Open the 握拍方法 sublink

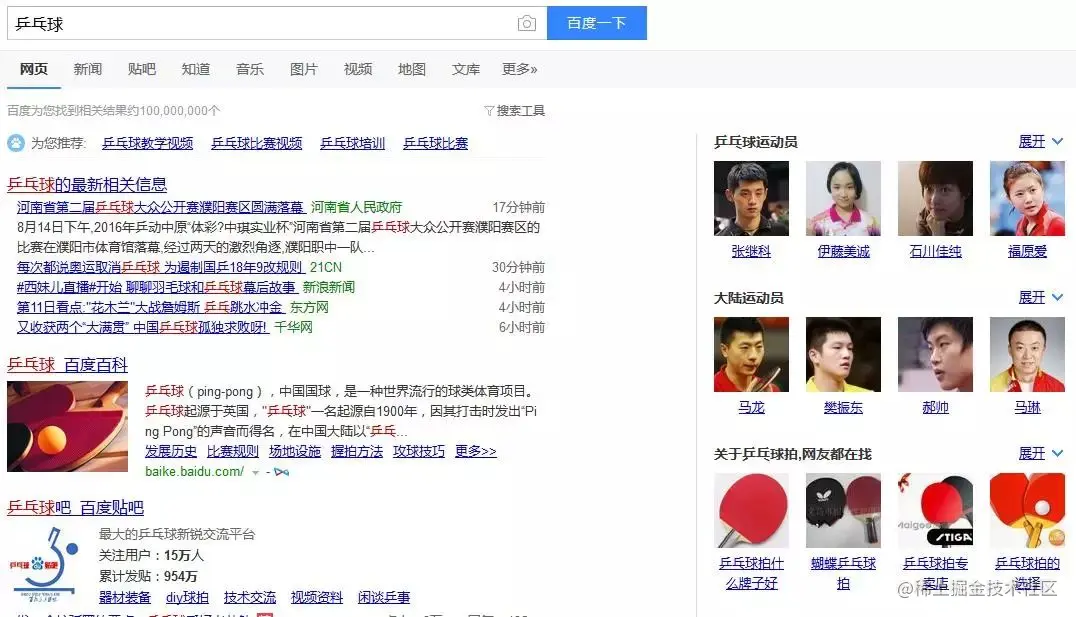coord(357,451)
